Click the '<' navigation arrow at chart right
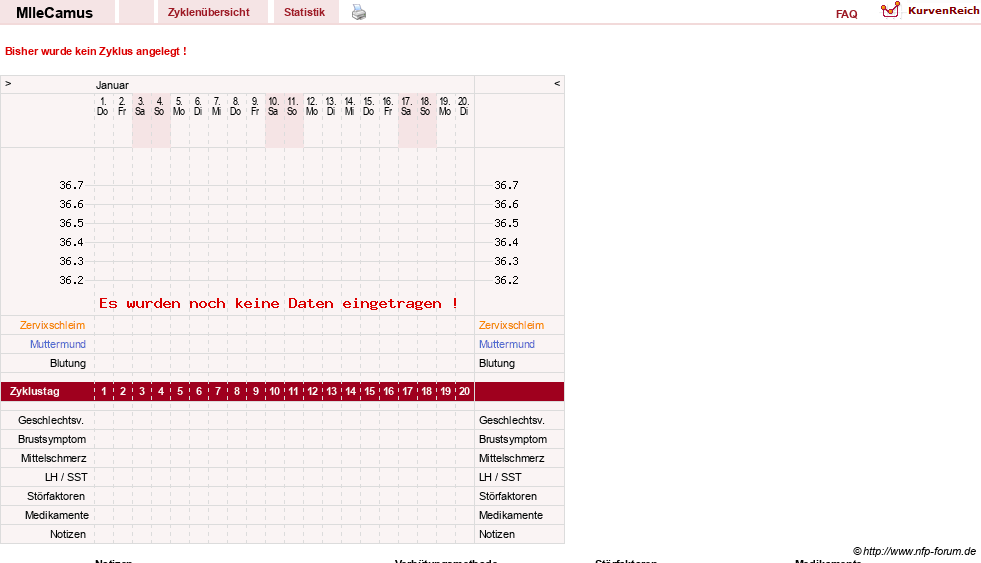981x563 pixels. pos(557,83)
